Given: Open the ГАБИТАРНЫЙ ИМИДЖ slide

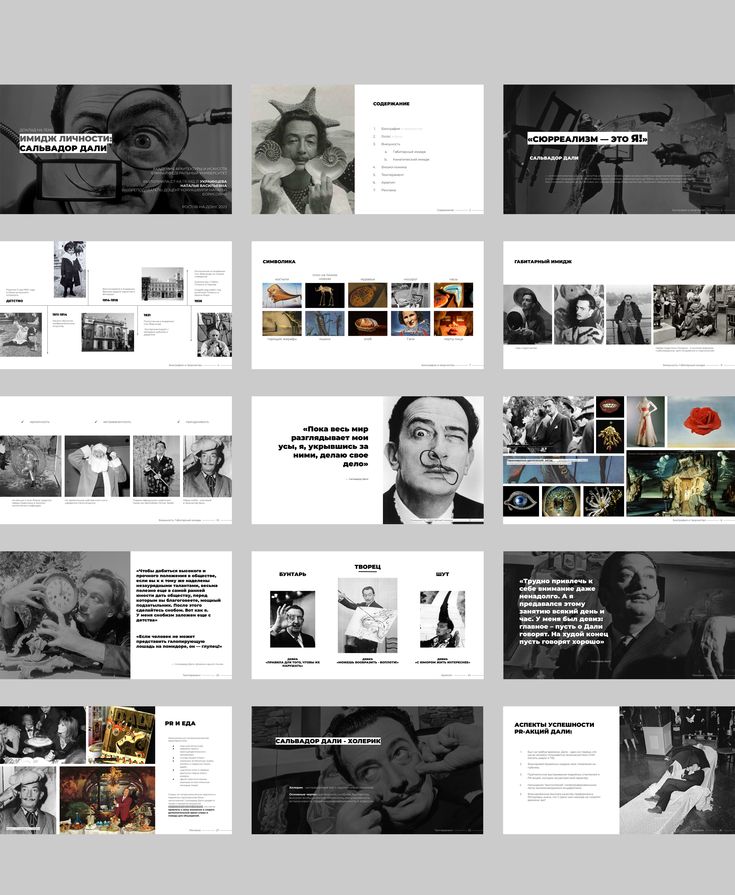Looking at the screenshot, I should click(618, 305).
